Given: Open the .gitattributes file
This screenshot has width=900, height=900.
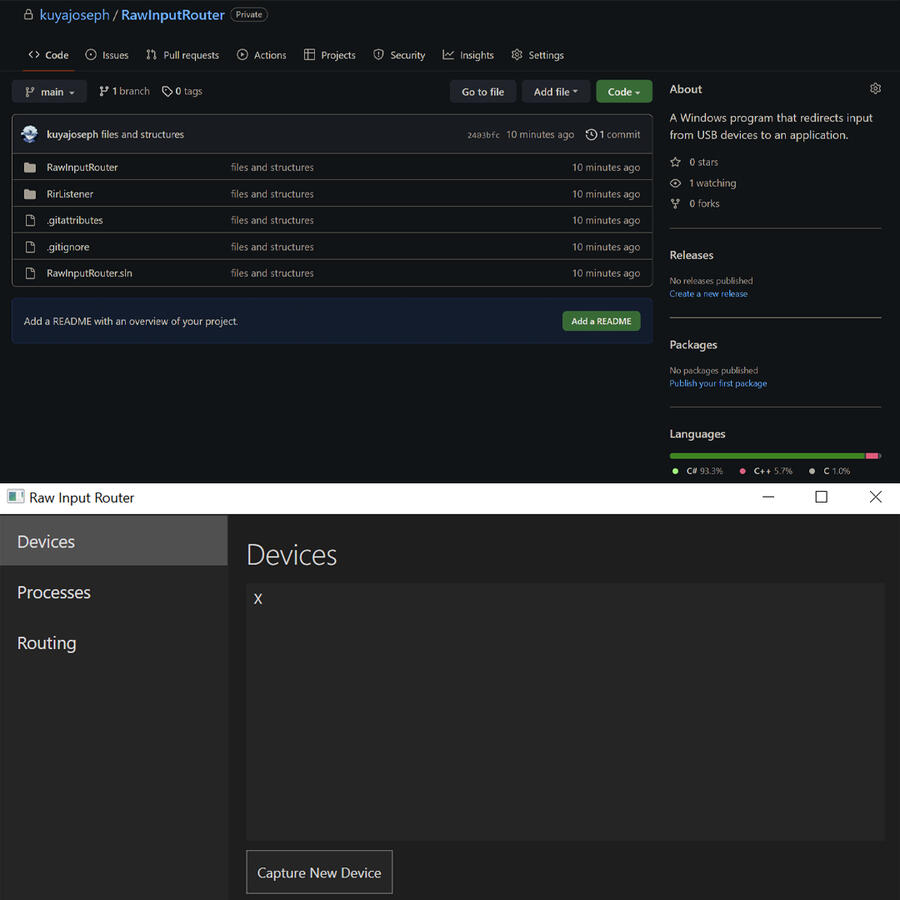Looking at the screenshot, I should (75, 220).
